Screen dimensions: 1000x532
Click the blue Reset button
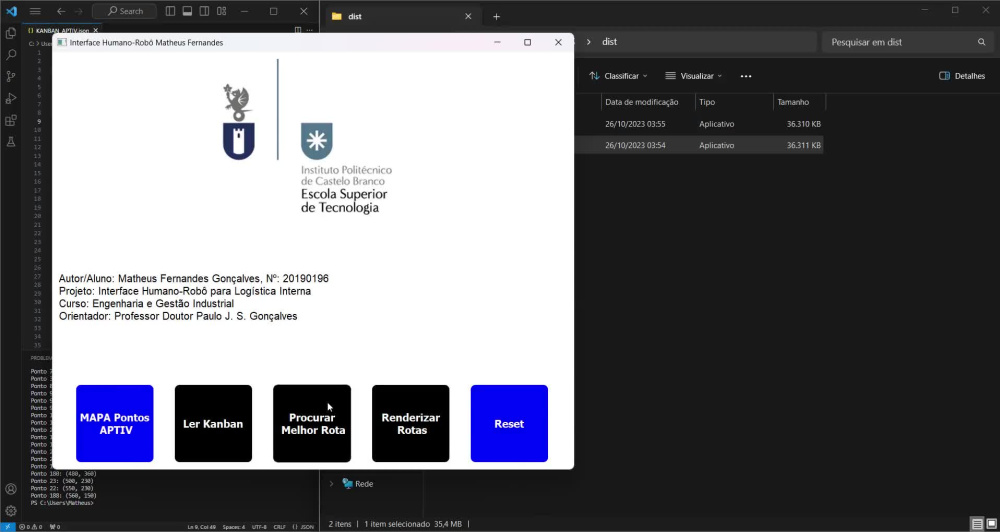pos(509,424)
